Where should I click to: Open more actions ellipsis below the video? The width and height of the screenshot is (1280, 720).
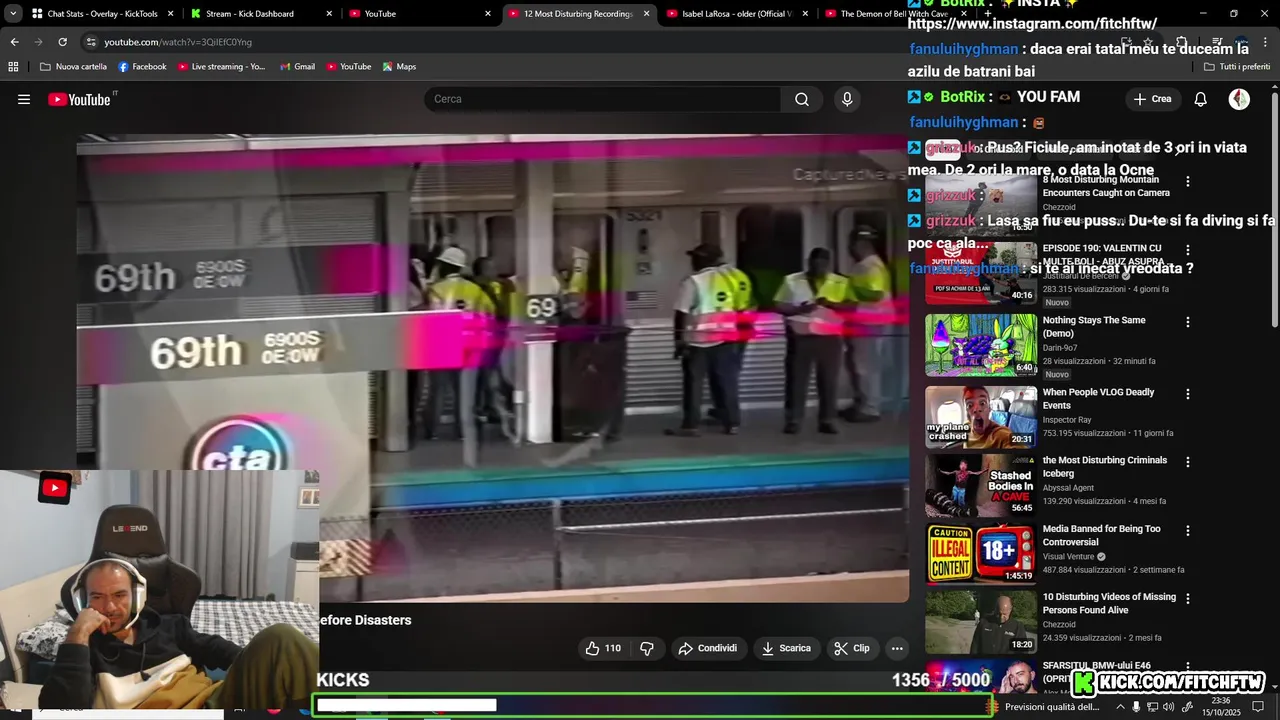coord(897,648)
